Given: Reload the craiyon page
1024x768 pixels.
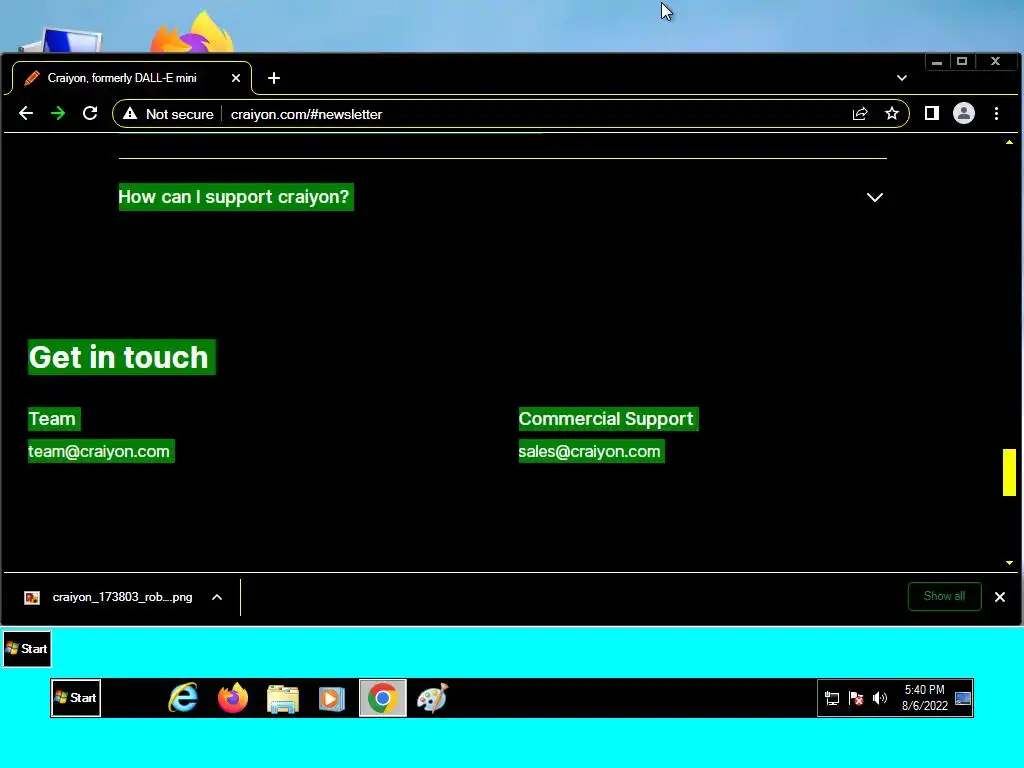Looking at the screenshot, I should [90, 114].
